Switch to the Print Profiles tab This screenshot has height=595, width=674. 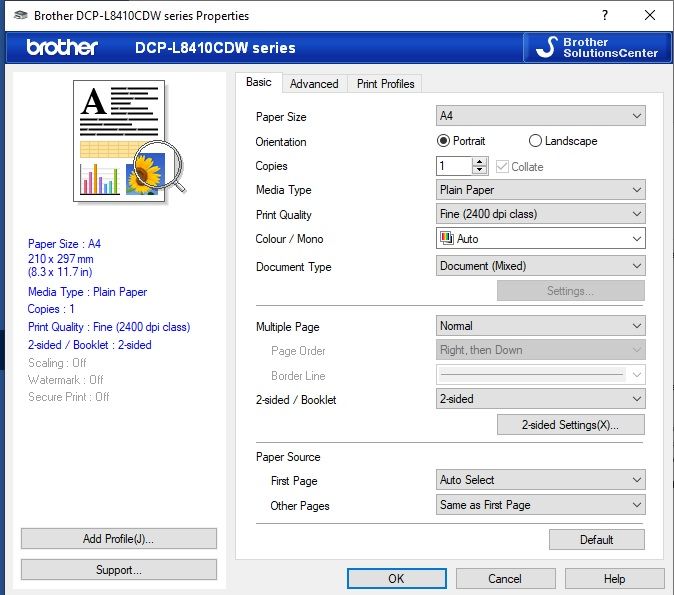(x=386, y=84)
